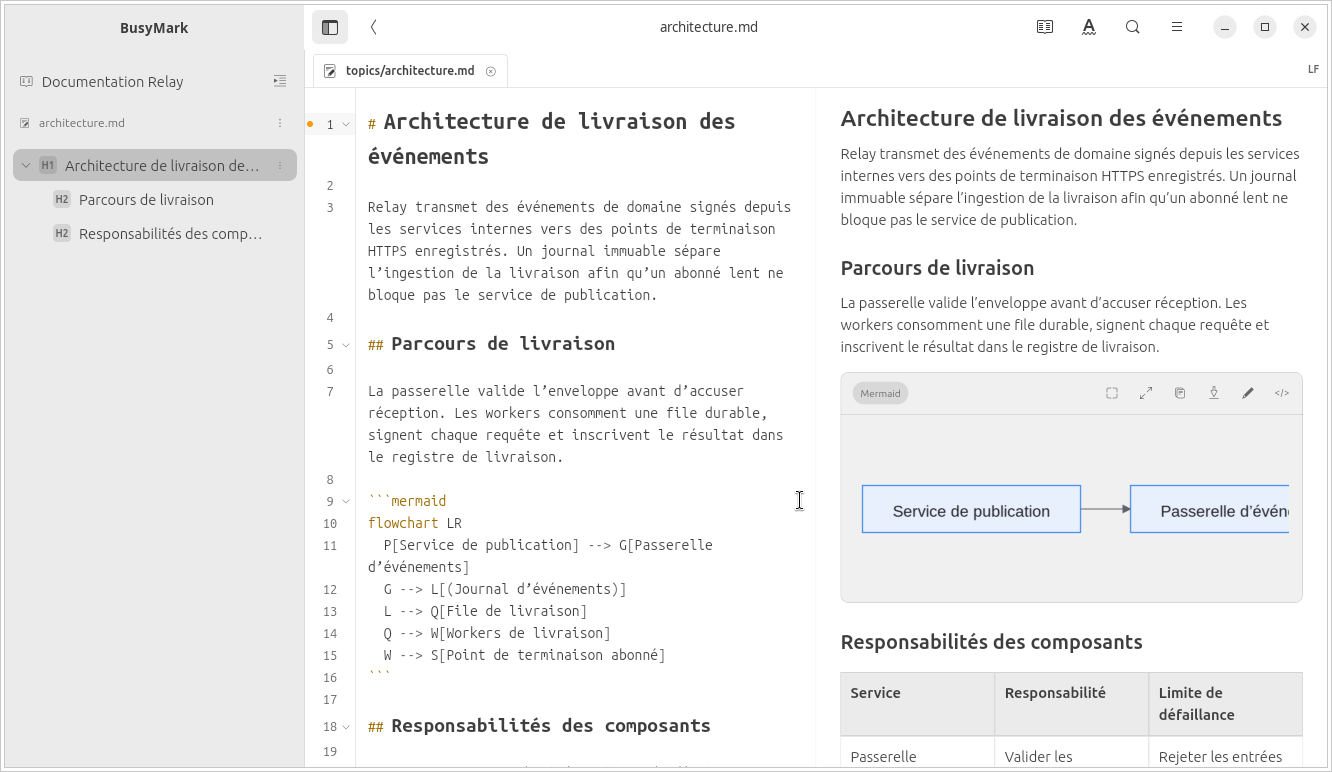Fold the mermaid code block at line 9
Viewport: 1332px width, 772px height.
[346, 501]
